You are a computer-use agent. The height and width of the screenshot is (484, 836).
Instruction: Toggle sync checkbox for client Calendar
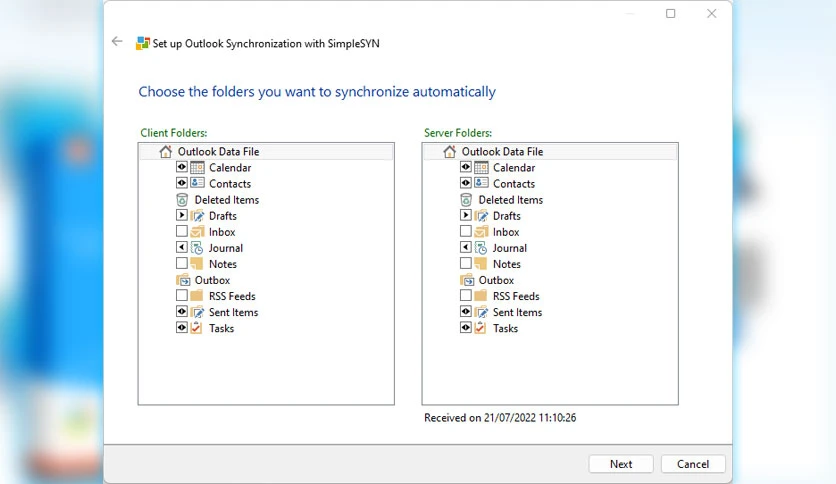182,167
